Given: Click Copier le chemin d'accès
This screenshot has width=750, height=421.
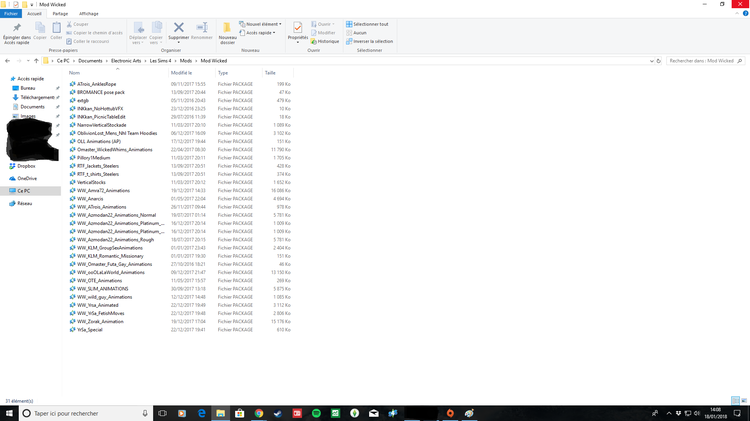Looking at the screenshot, I should [x=94, y=33].
